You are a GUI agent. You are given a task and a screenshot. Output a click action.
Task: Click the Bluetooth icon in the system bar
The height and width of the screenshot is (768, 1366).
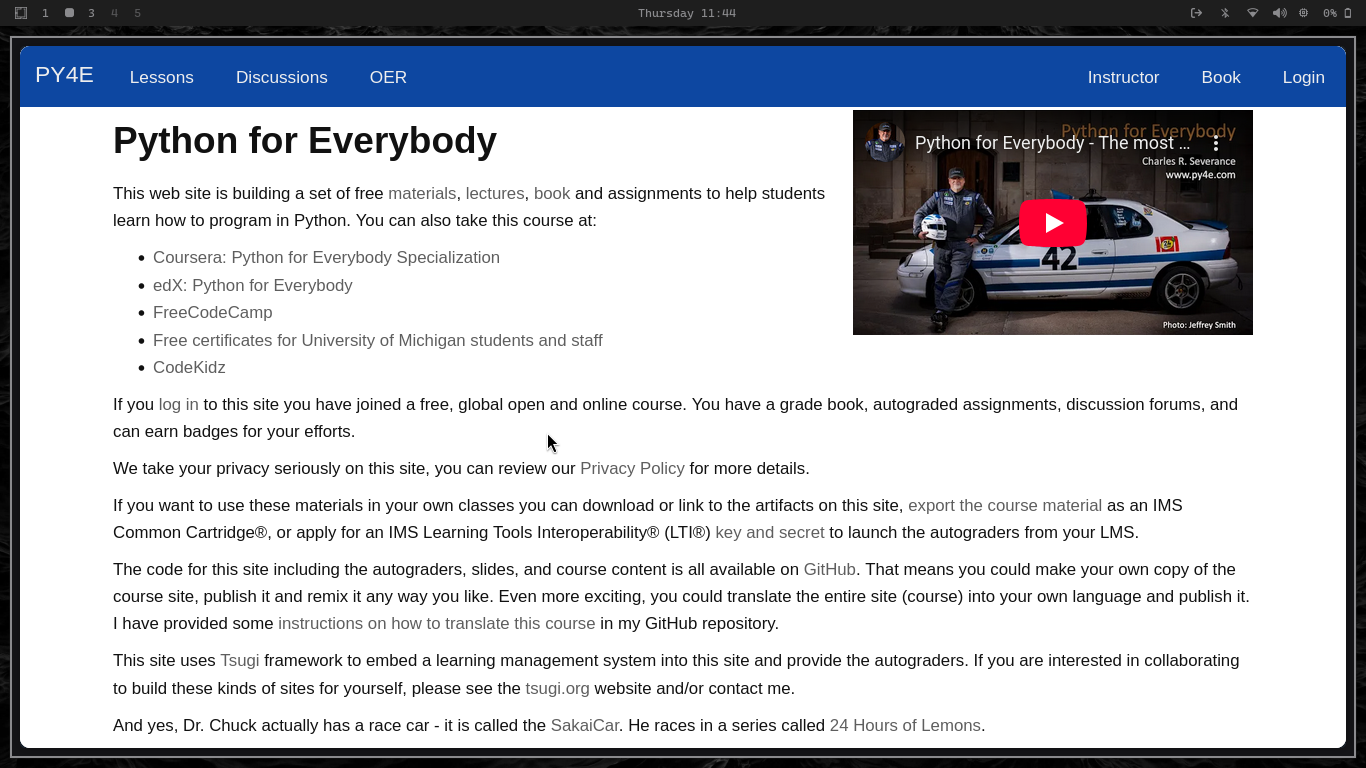(1224, 13)
